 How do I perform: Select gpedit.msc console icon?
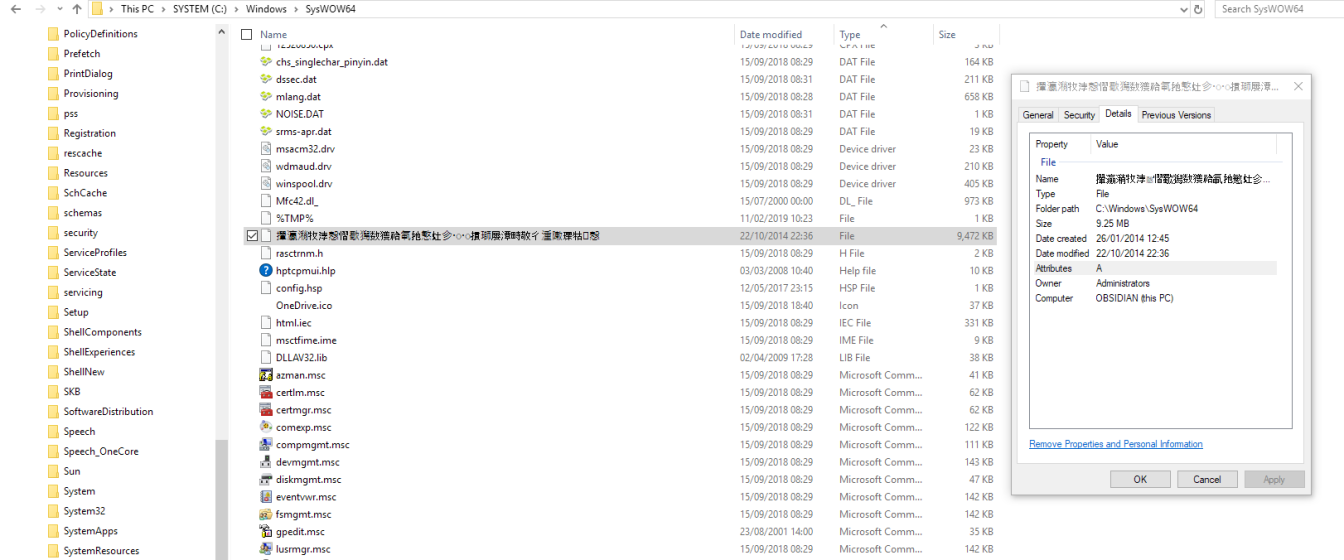(266, 531)
